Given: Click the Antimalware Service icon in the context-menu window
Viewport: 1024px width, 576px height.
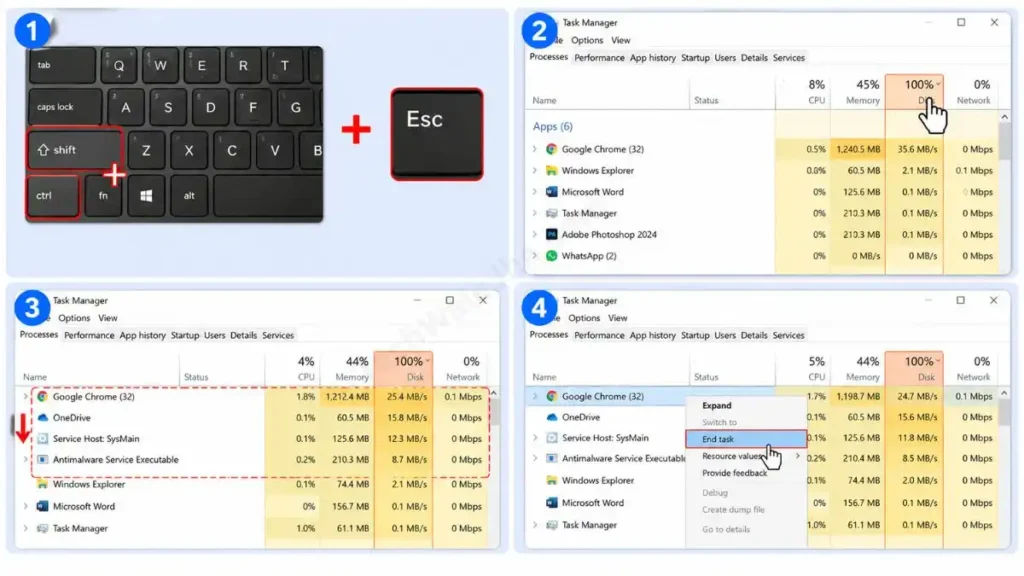Looking at the screenshot, I should 551,458.
